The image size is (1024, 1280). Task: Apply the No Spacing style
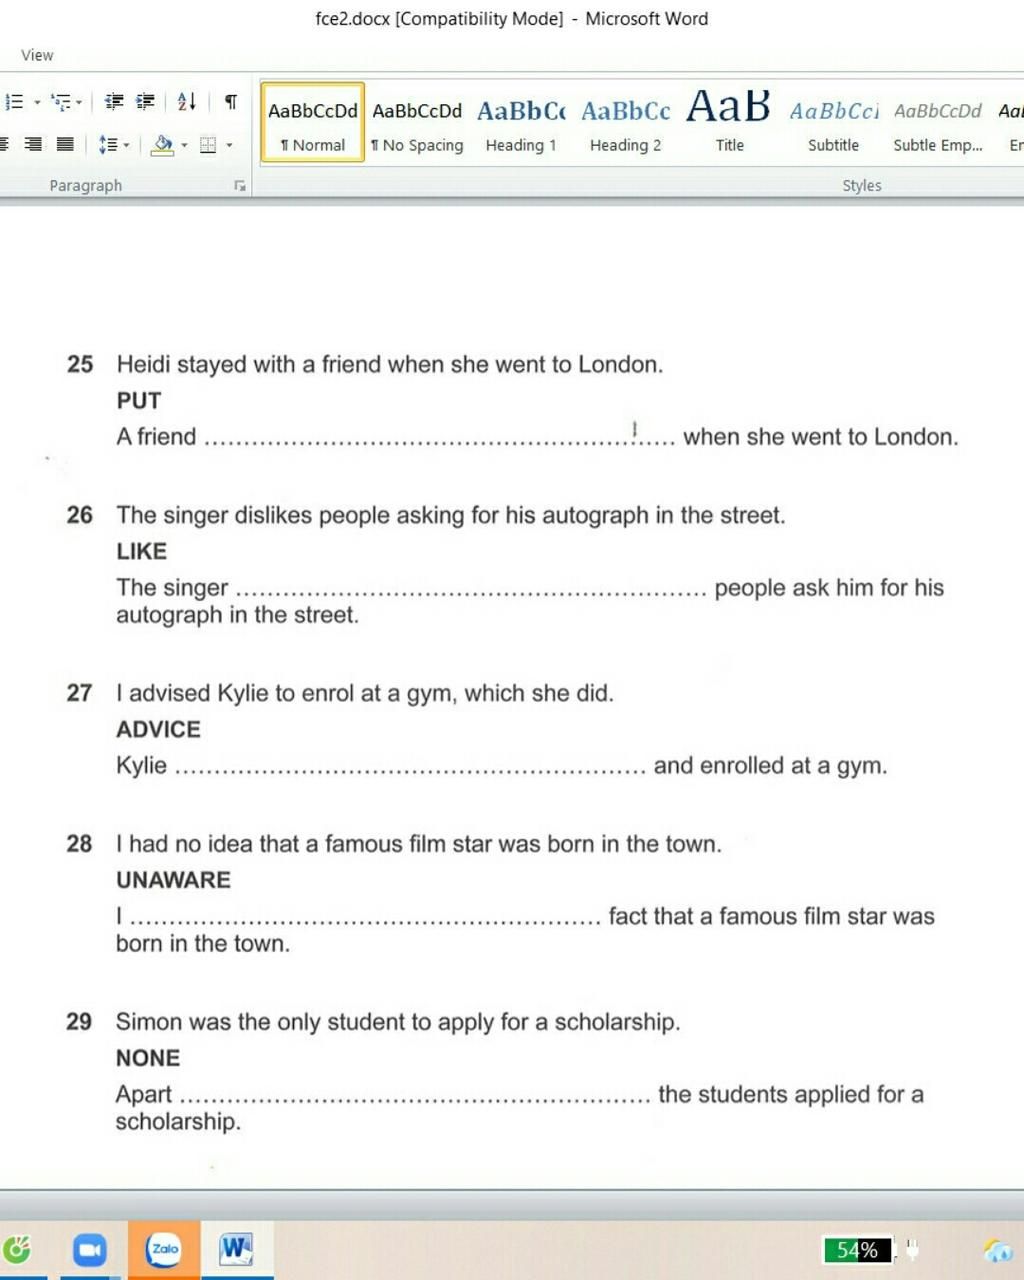click(x=417, y=122)
